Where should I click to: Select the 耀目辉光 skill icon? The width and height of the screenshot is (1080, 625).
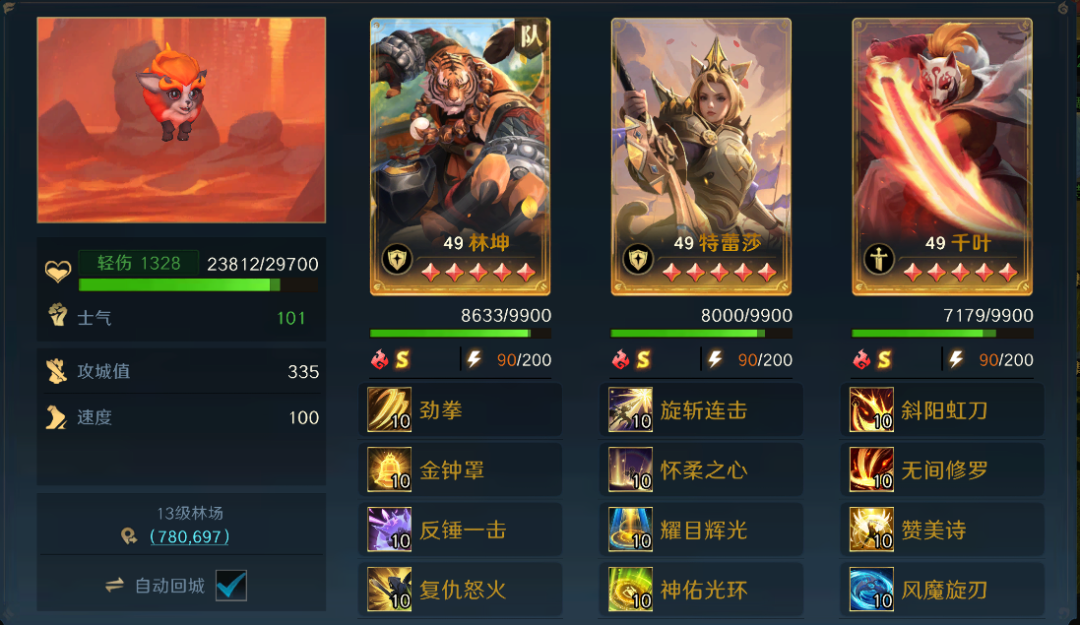tap(630, 530)
